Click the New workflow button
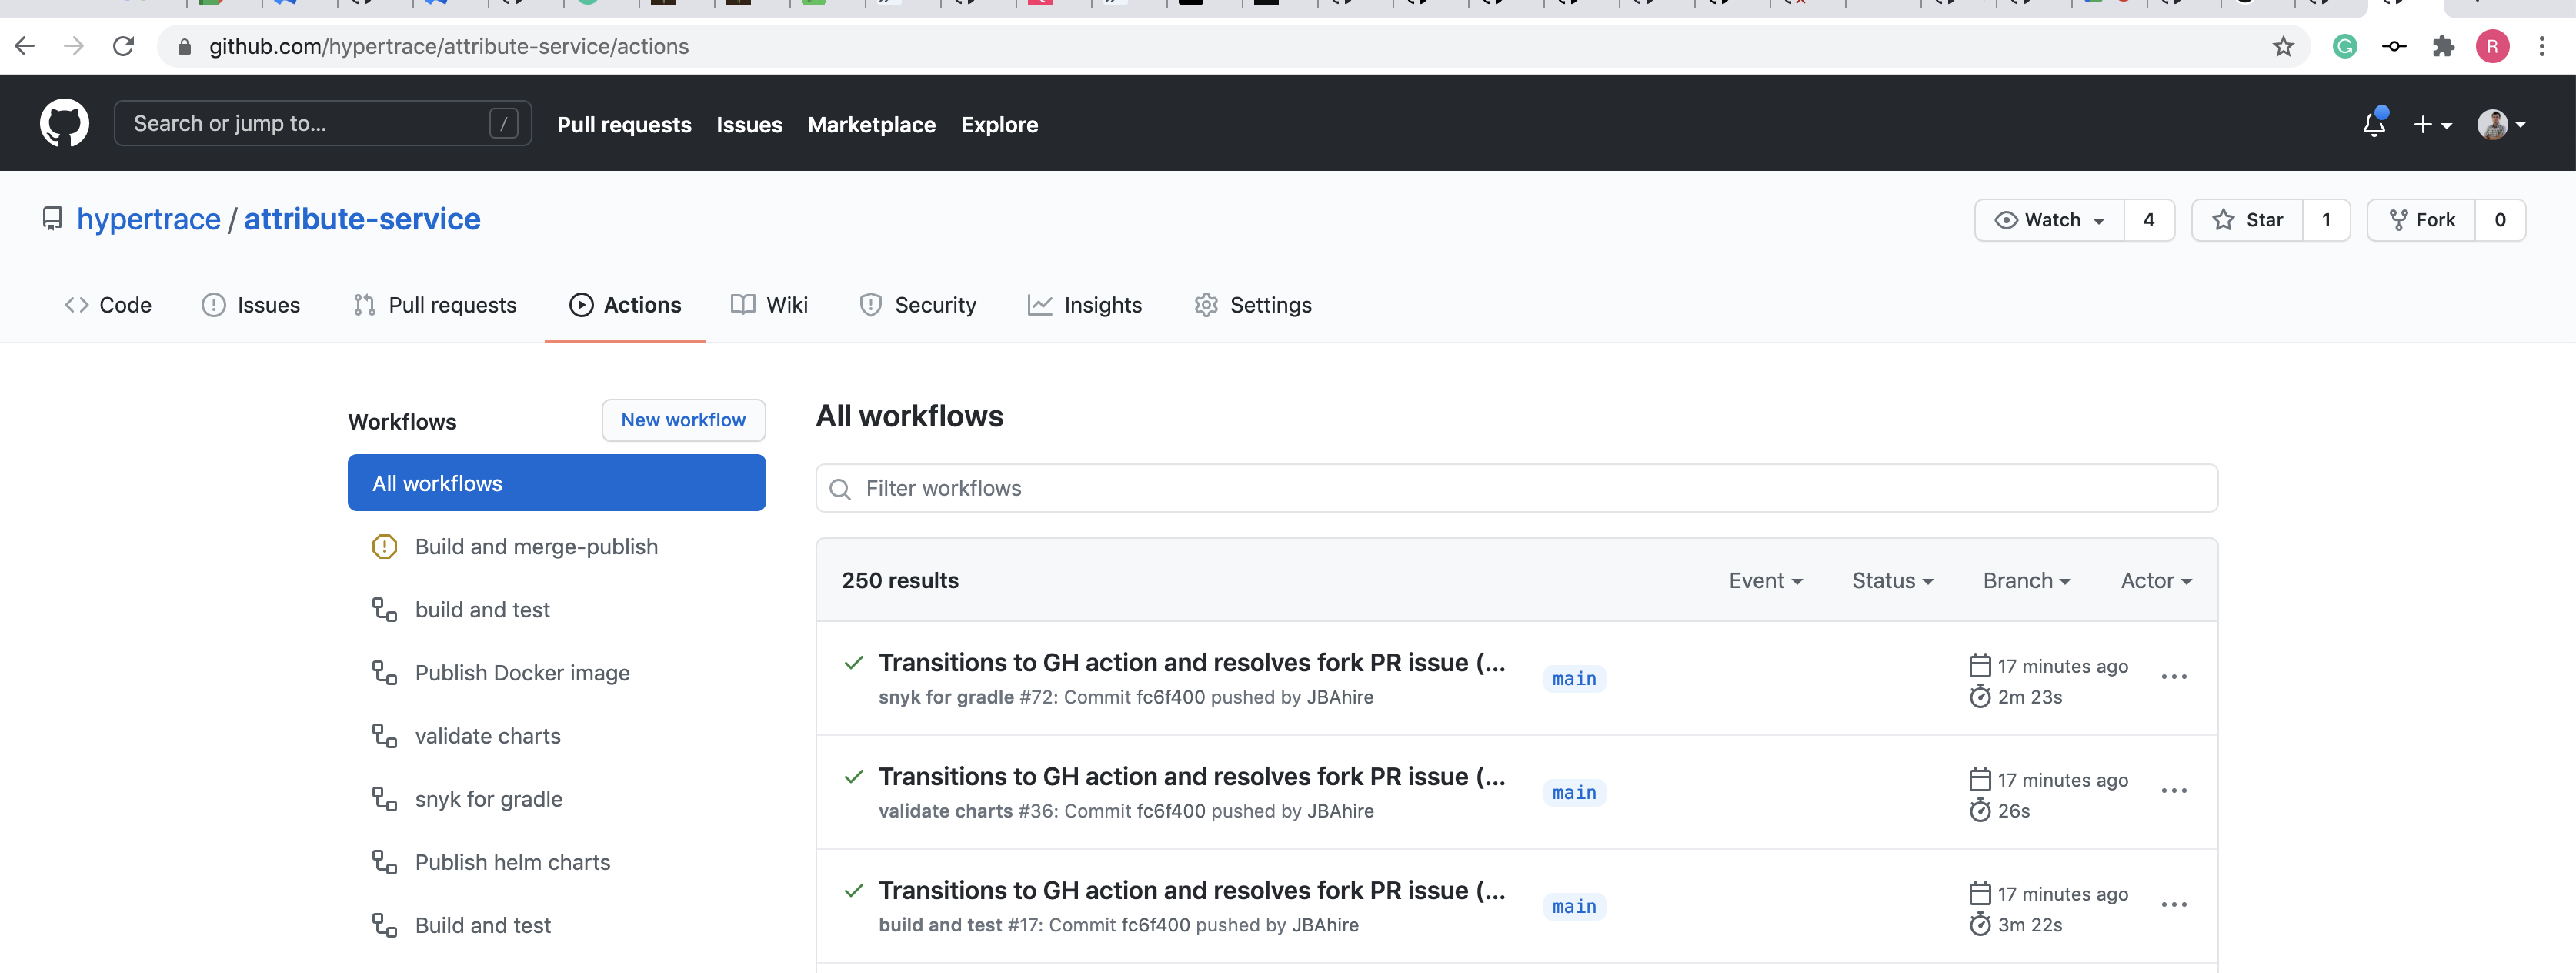Viewport: 2576px width, 973px height. 683,420
